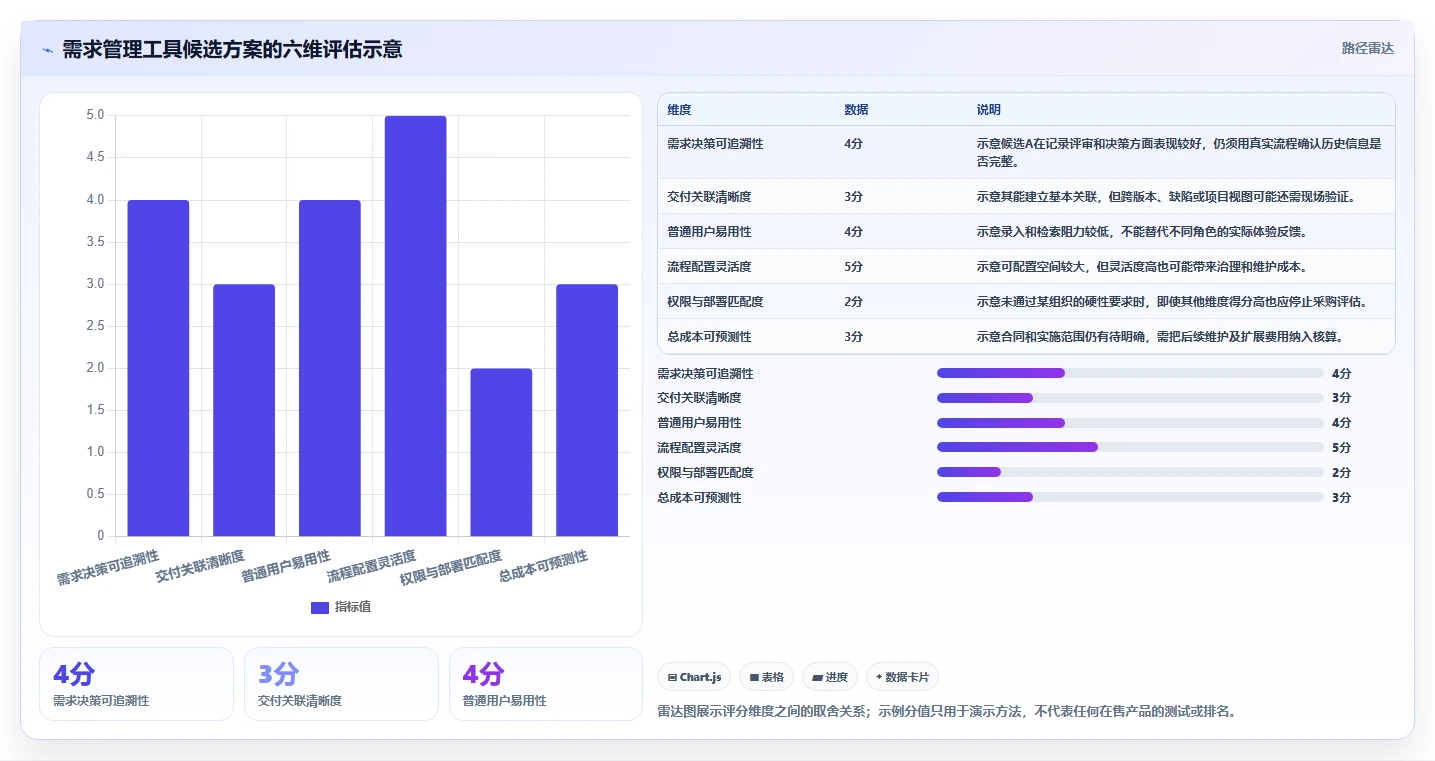This screenshot has width=1435, height=761.
Task: Click the description starting 示意合同和实施范围
Action: pos(1160,337)
